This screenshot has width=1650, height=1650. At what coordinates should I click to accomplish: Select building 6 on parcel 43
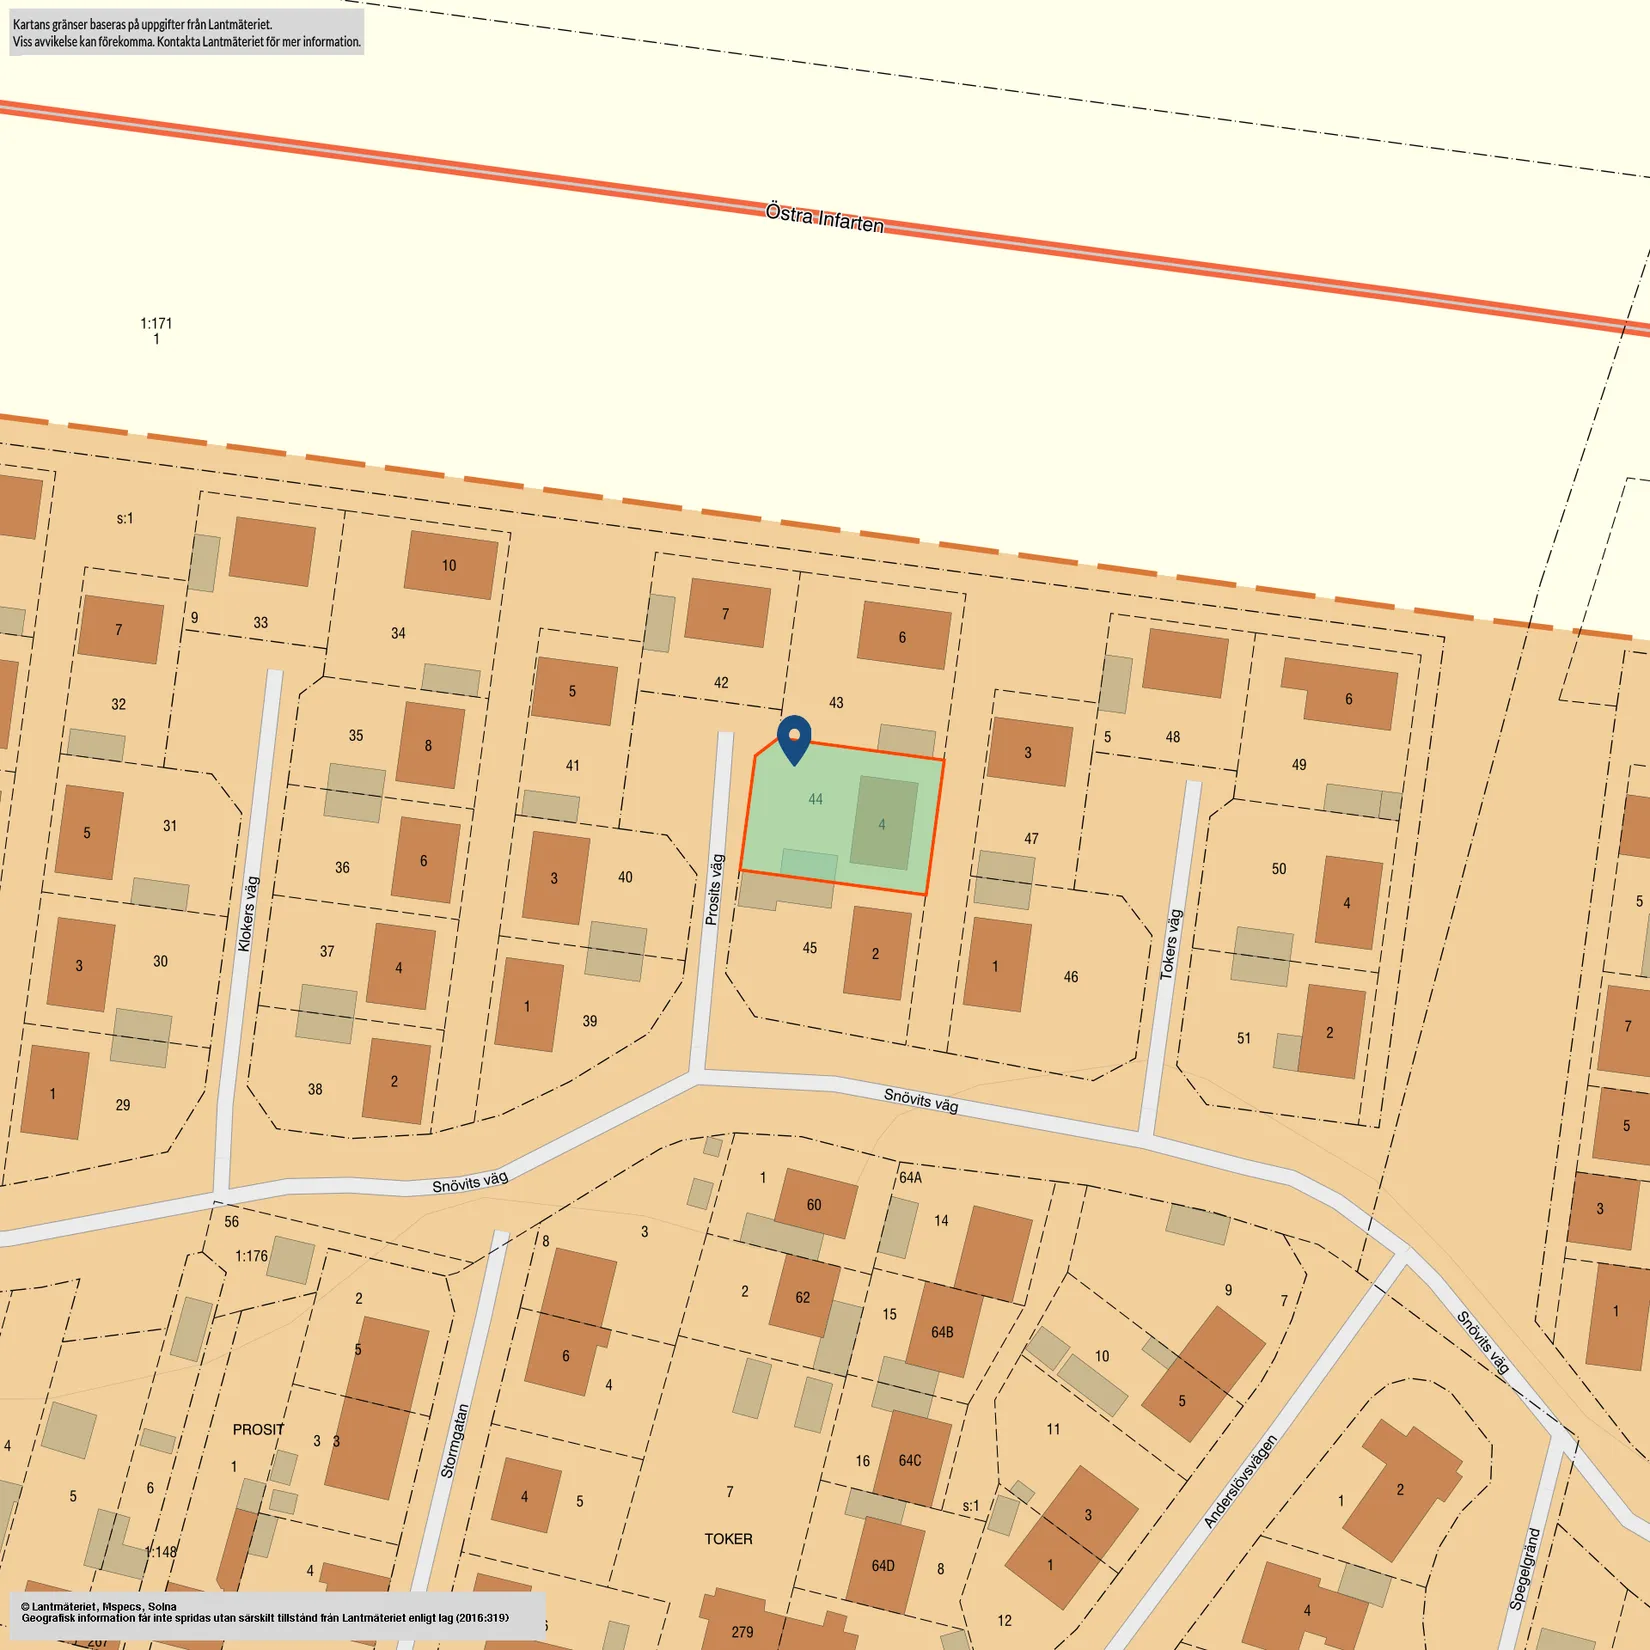click(x=904, y=636)
